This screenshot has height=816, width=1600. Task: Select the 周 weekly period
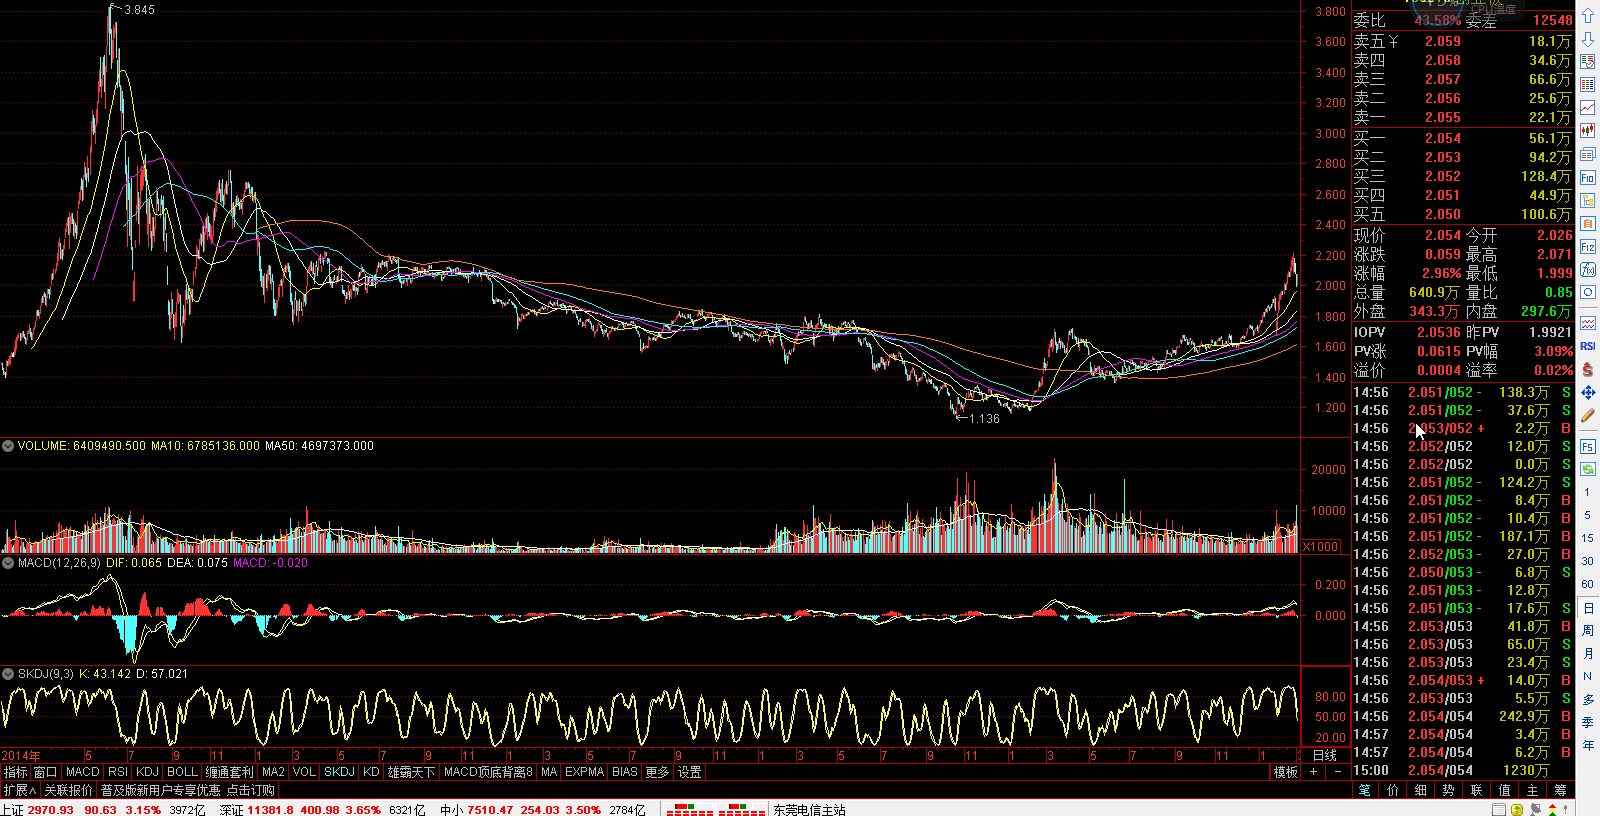pos(1587,631)
